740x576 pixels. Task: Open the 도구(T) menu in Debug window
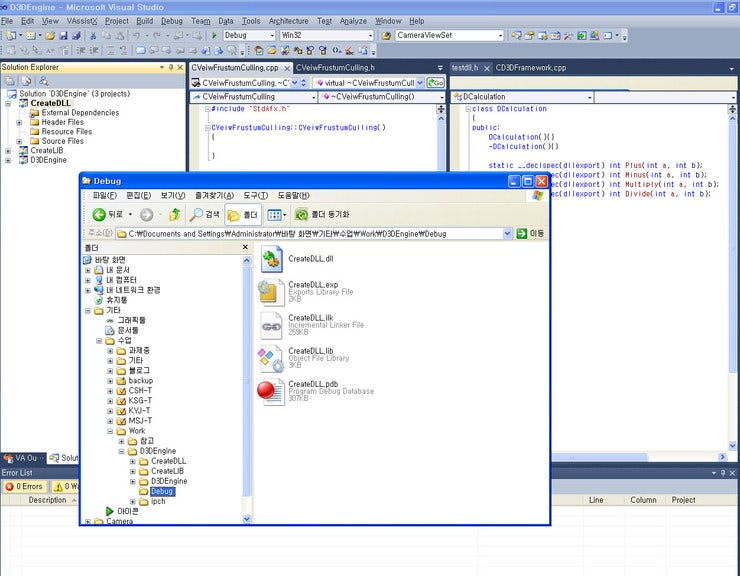[x=255, y=195]
